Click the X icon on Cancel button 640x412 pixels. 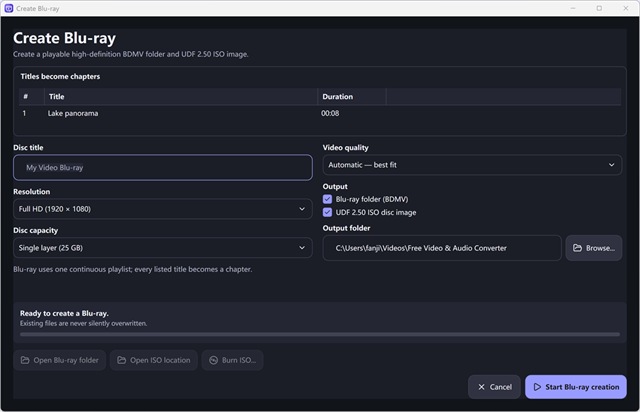[x=481, y=387]
